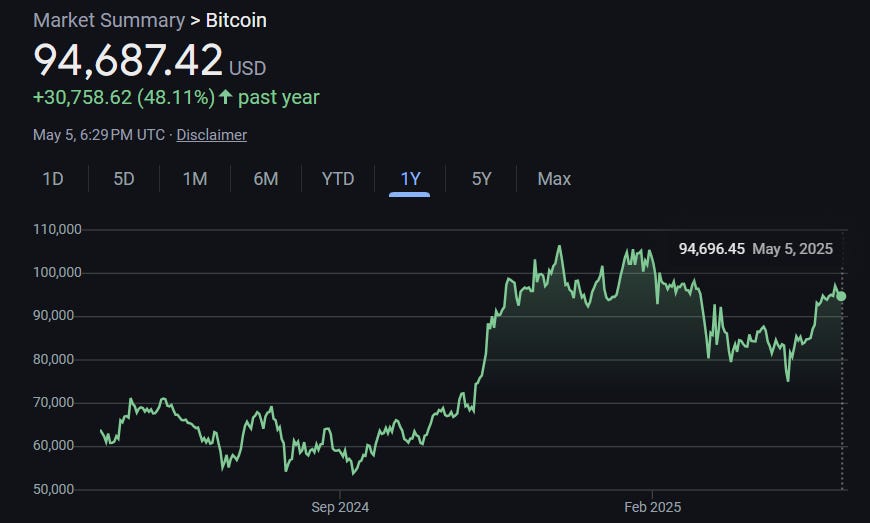
Task: Select the 5D time range tab
Action: [x=124, y=179]
